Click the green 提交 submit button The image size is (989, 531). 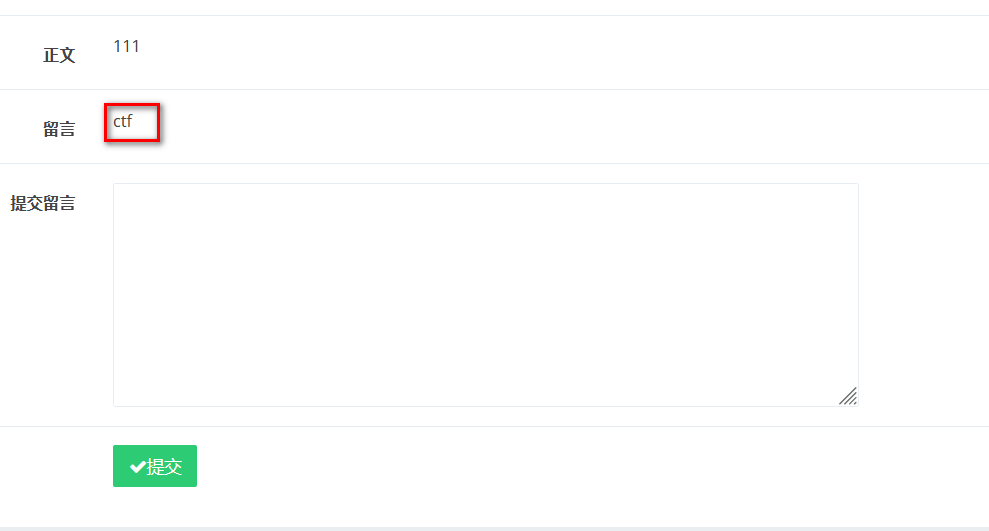(155, 466)
